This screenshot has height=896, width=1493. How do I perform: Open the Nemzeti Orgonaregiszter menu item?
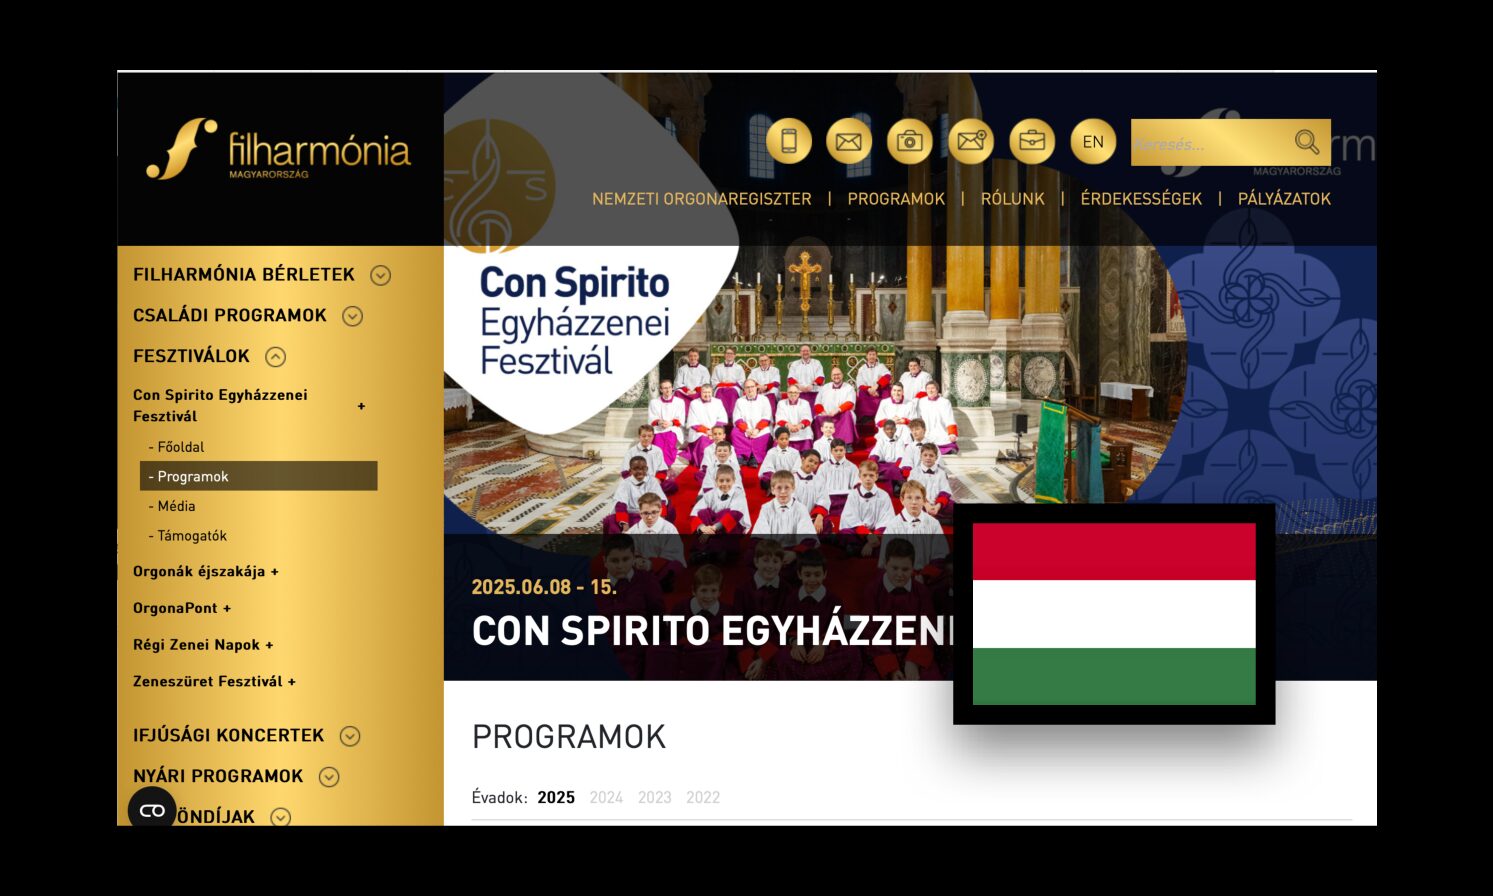(701, 199)
